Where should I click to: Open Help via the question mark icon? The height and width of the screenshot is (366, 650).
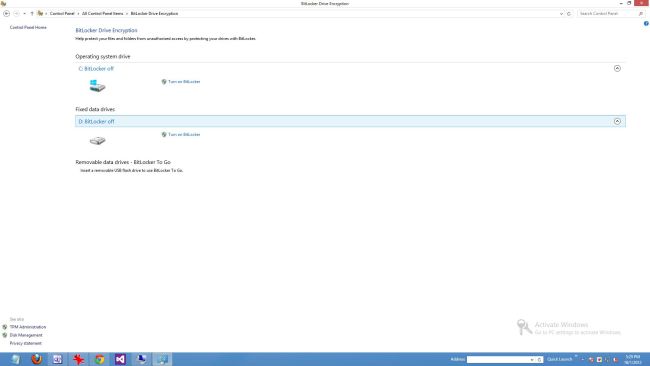coord(646,24)
